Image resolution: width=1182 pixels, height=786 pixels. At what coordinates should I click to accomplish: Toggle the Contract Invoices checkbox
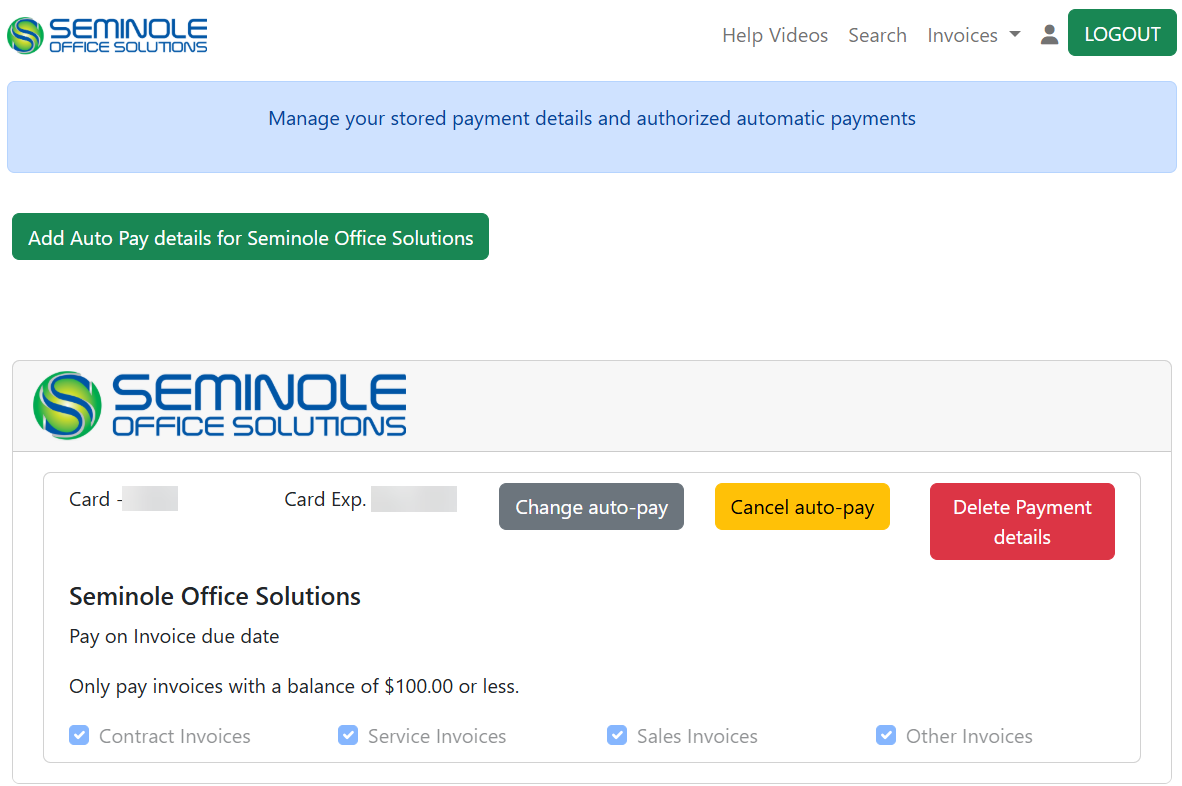[x=79, y=736]
